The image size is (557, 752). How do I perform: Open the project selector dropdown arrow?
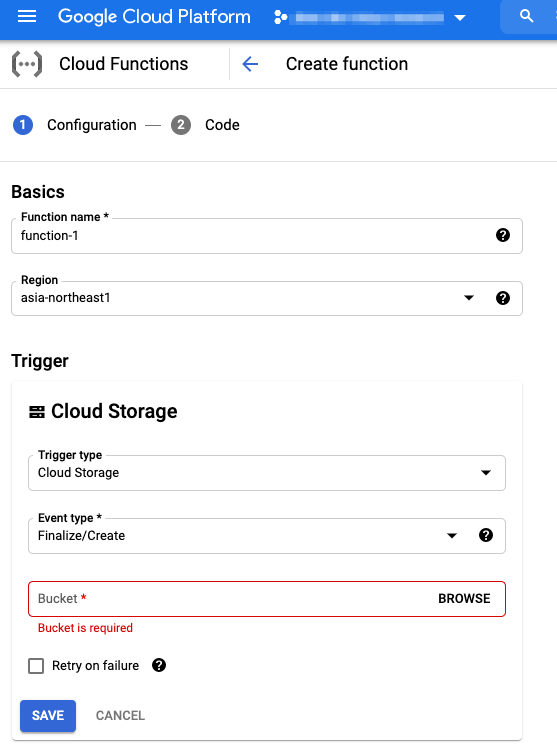pos(460,18)
